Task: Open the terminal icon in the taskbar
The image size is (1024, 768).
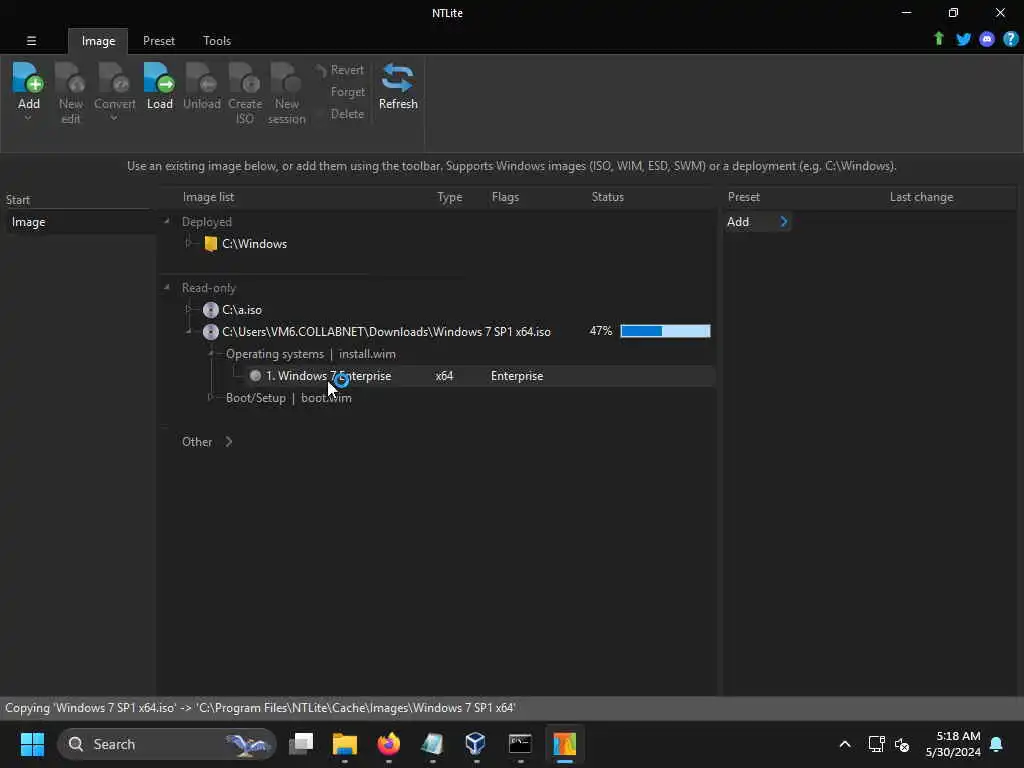Action: 520,744
